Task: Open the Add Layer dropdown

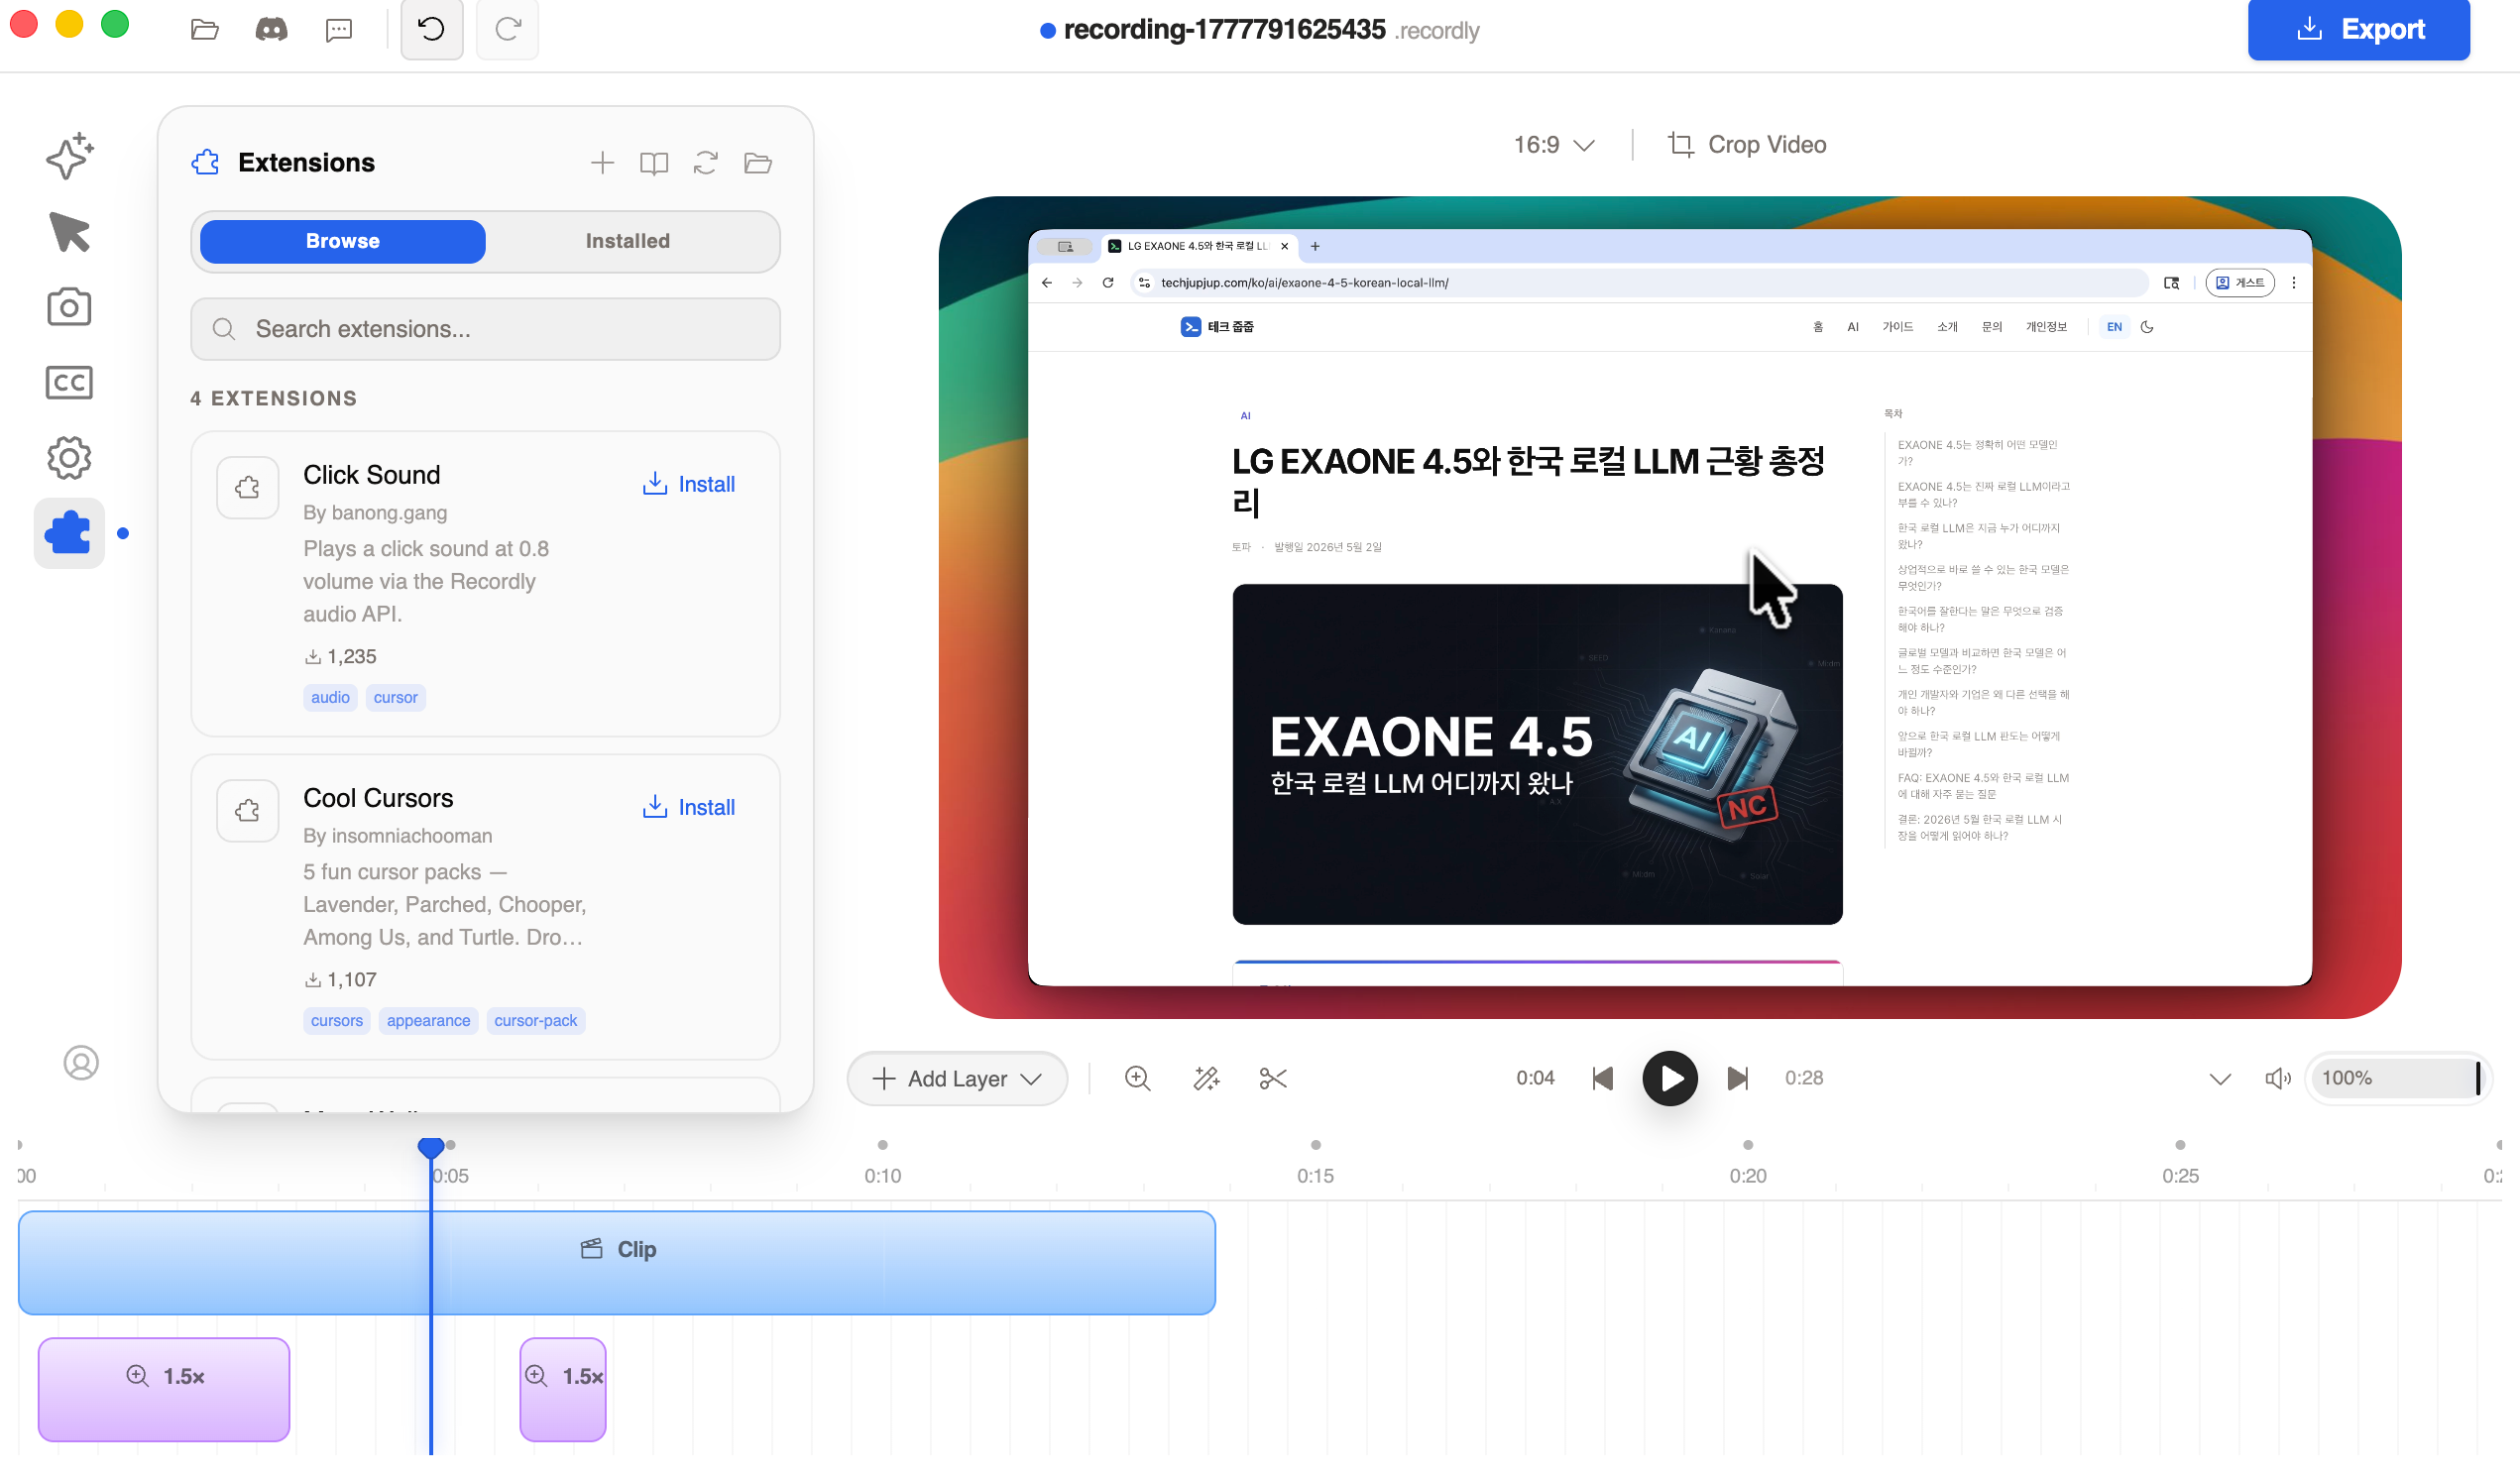Action: pyautogui.click(x=957, y=1078)
